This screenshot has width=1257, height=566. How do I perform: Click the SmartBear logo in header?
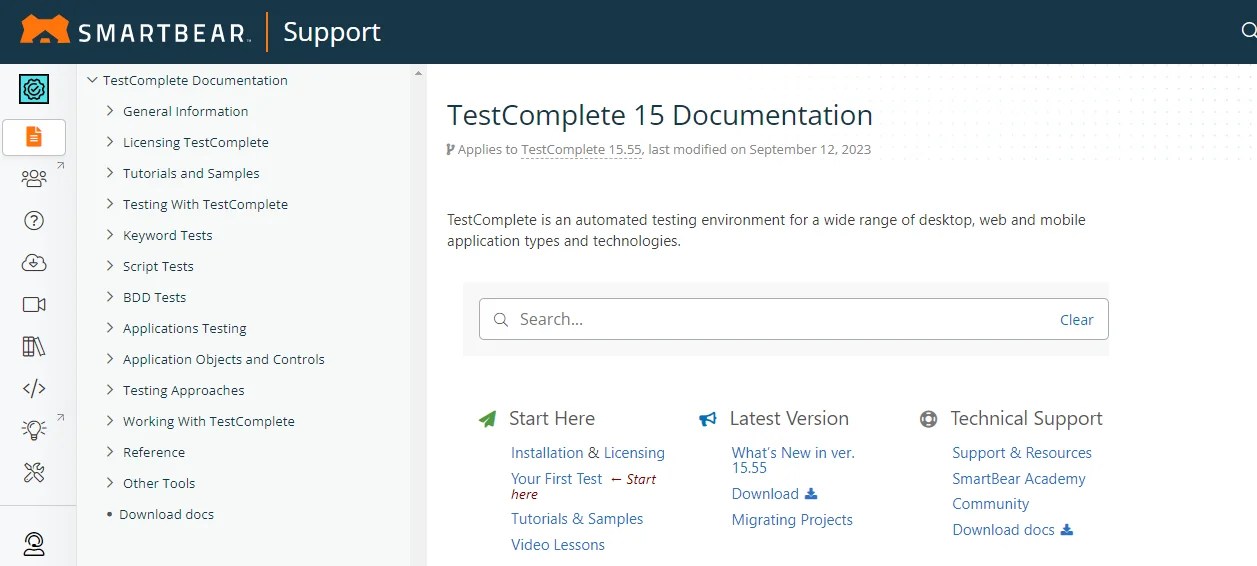tap(135, 31)
